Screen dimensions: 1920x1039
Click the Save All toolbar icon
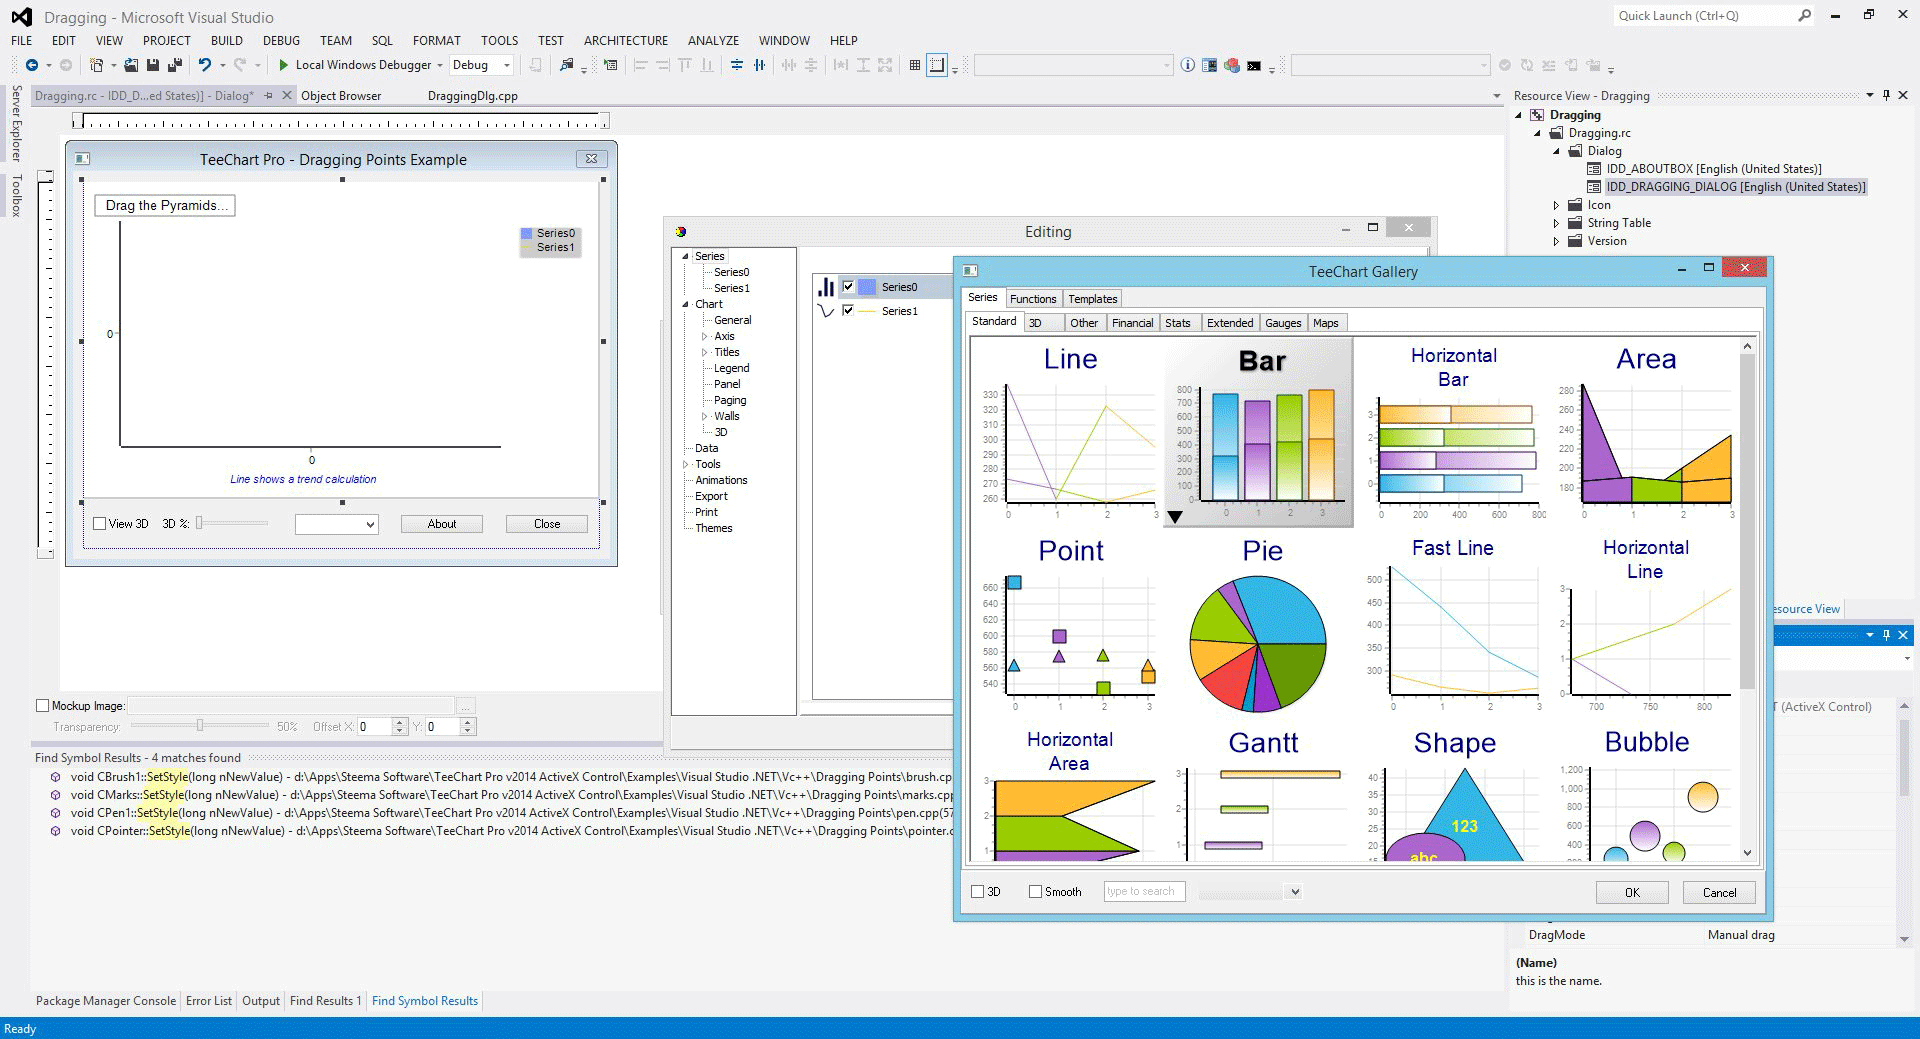pos(174,65)
